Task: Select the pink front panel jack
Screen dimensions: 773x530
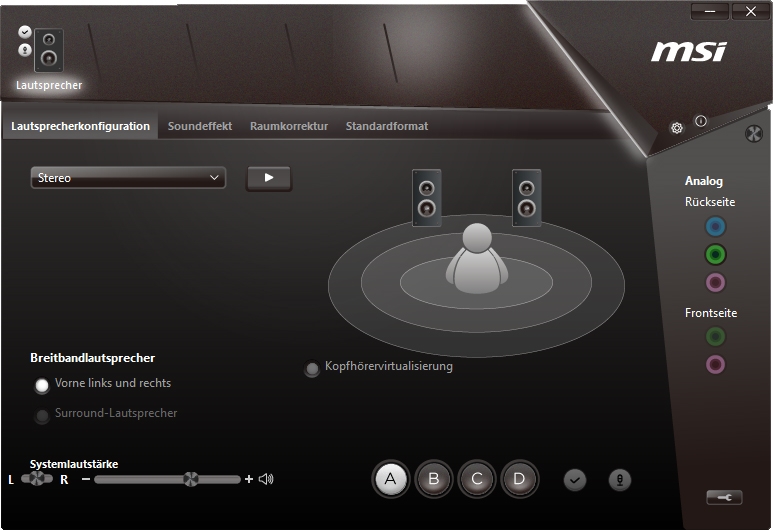Action: [715, 365]
